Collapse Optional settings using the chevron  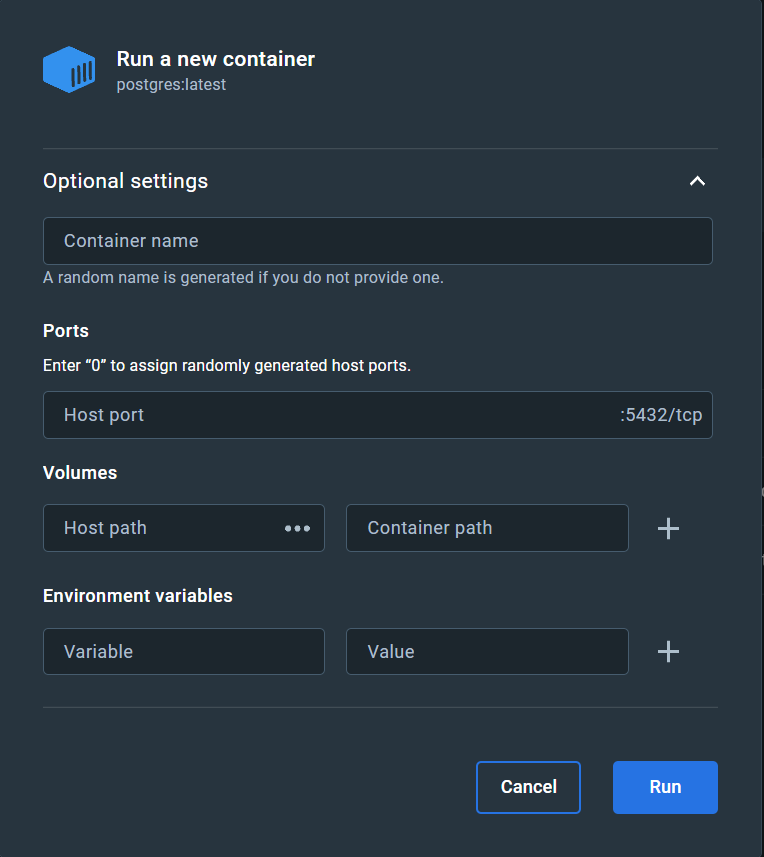pos(697,181)
